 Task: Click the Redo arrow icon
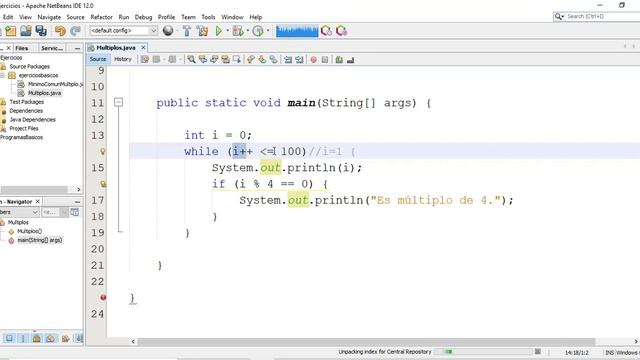[75, 31]
